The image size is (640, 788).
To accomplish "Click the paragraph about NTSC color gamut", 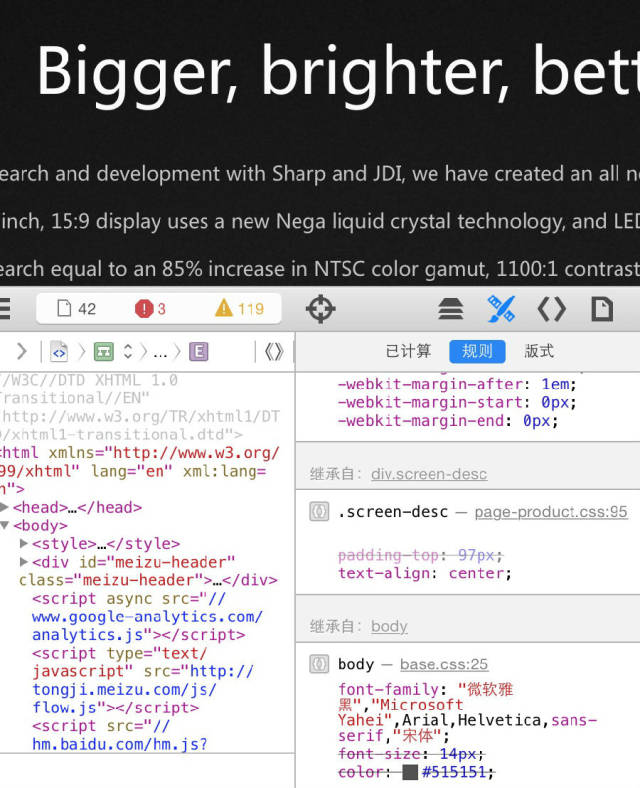I will pos(320,269).
